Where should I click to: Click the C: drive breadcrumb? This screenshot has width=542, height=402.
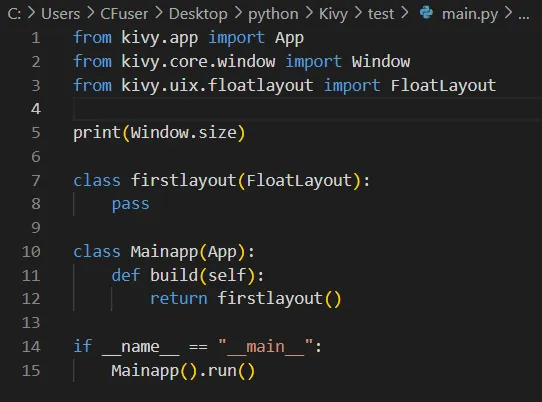(14, 14)
